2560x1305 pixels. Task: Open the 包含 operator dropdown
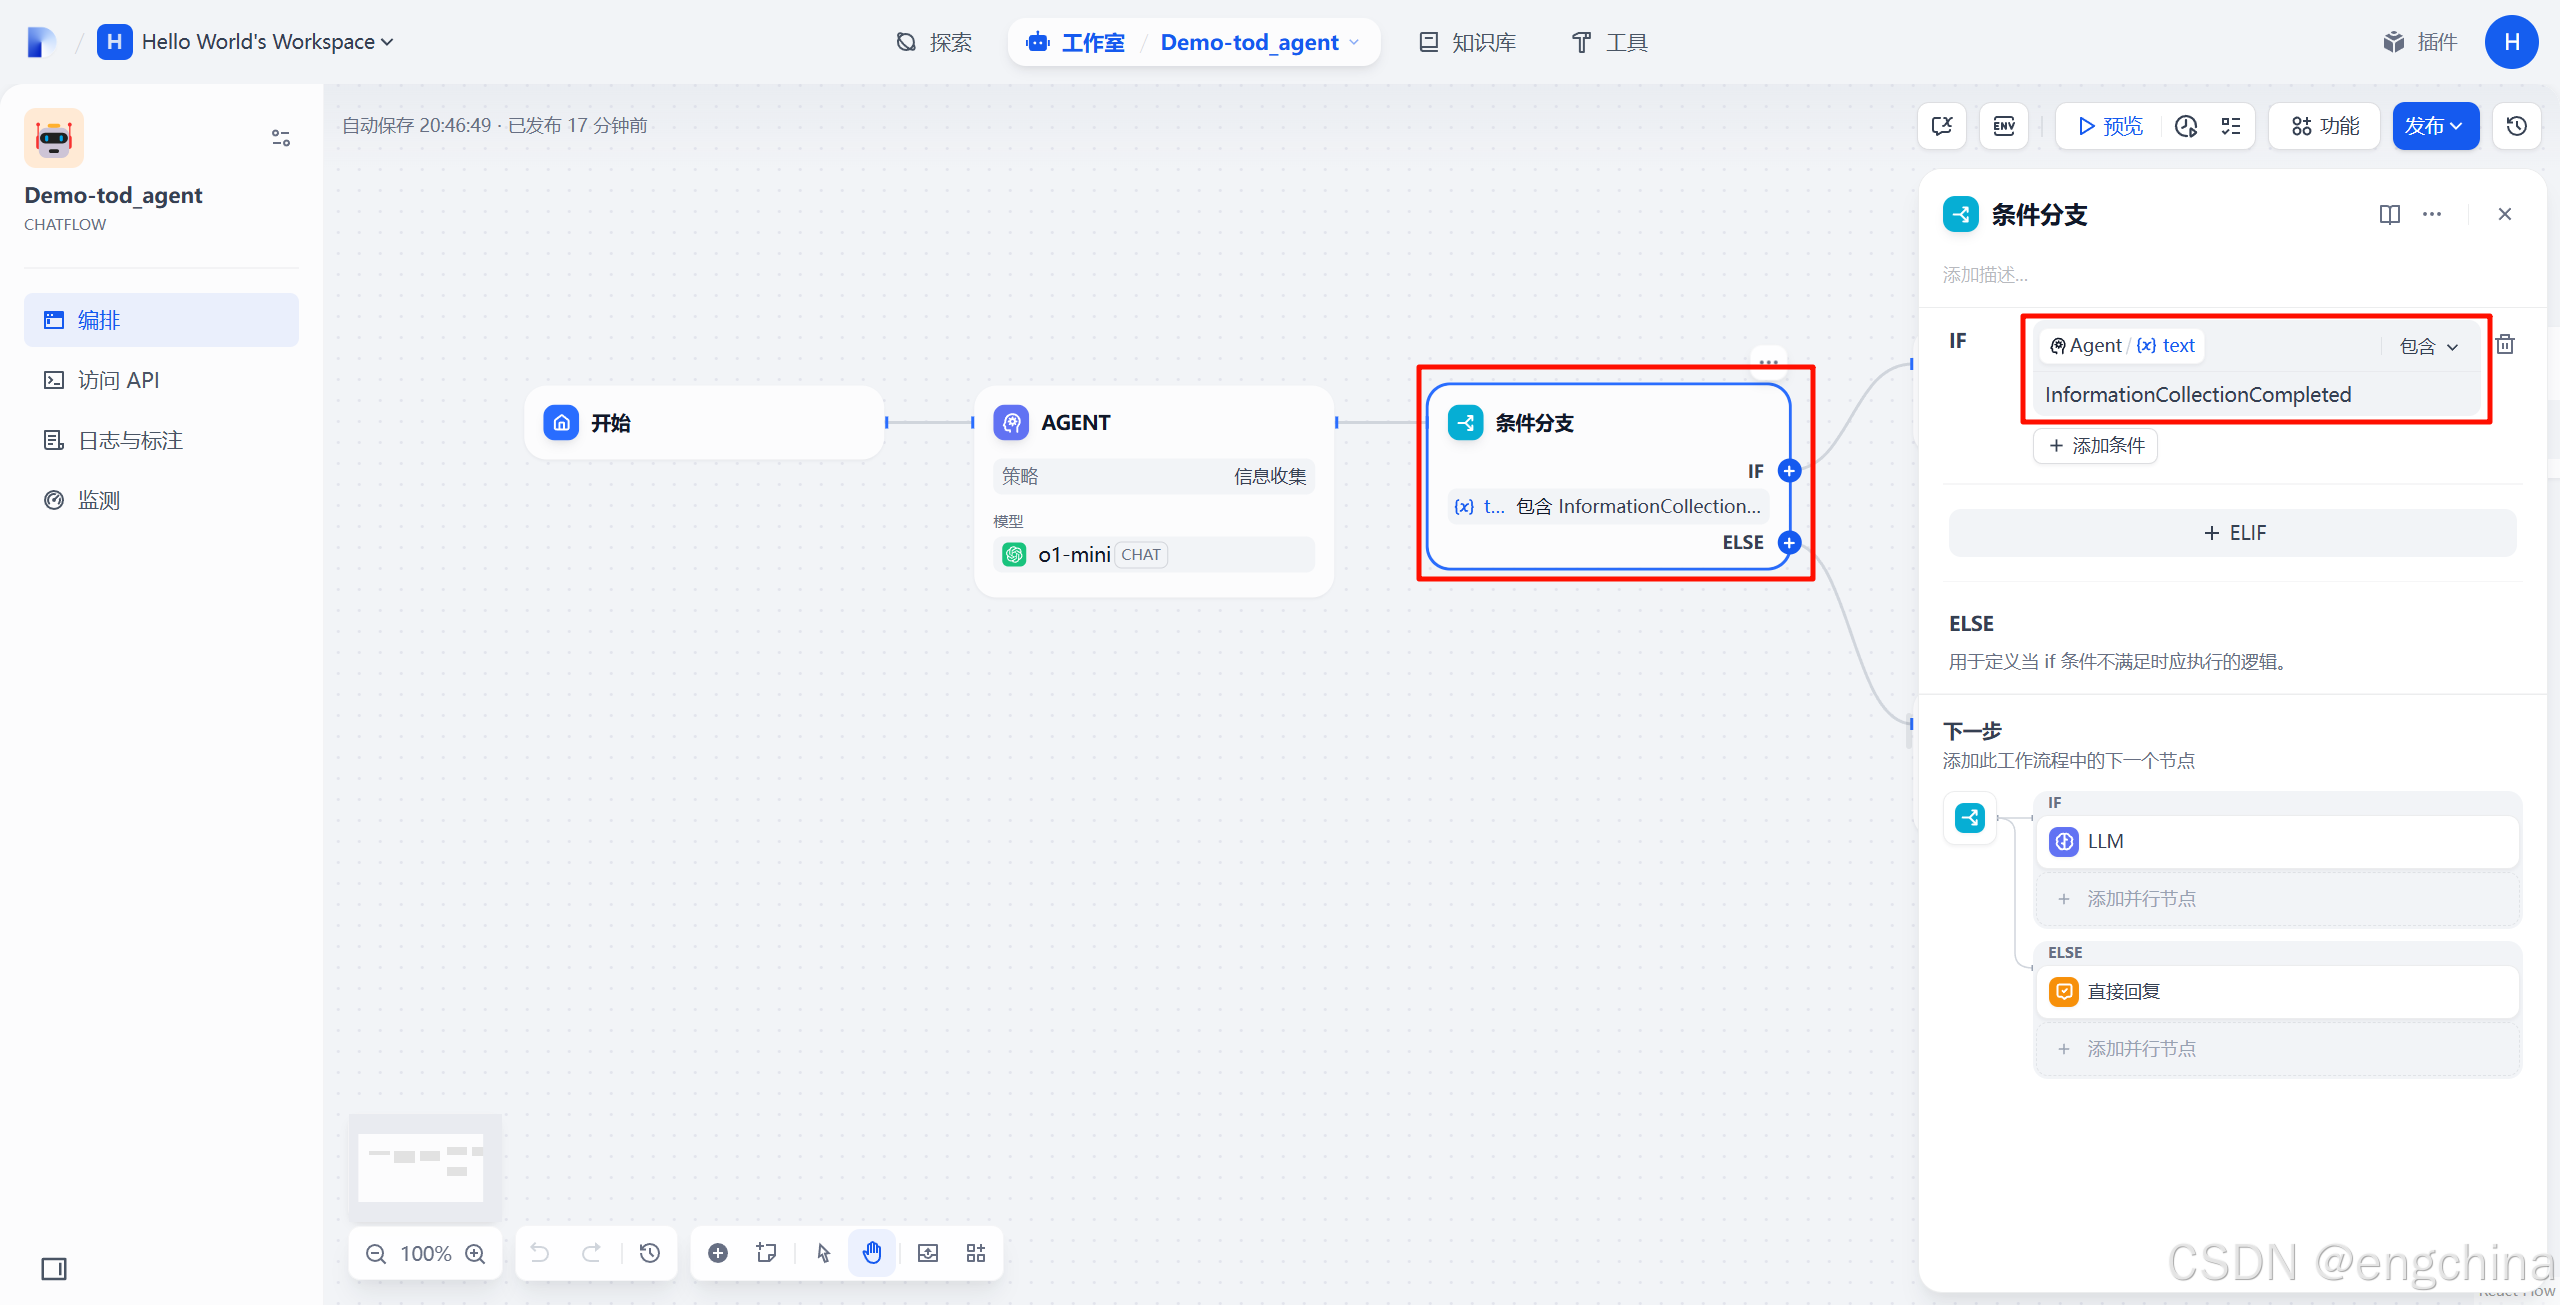click(2428, 346)
